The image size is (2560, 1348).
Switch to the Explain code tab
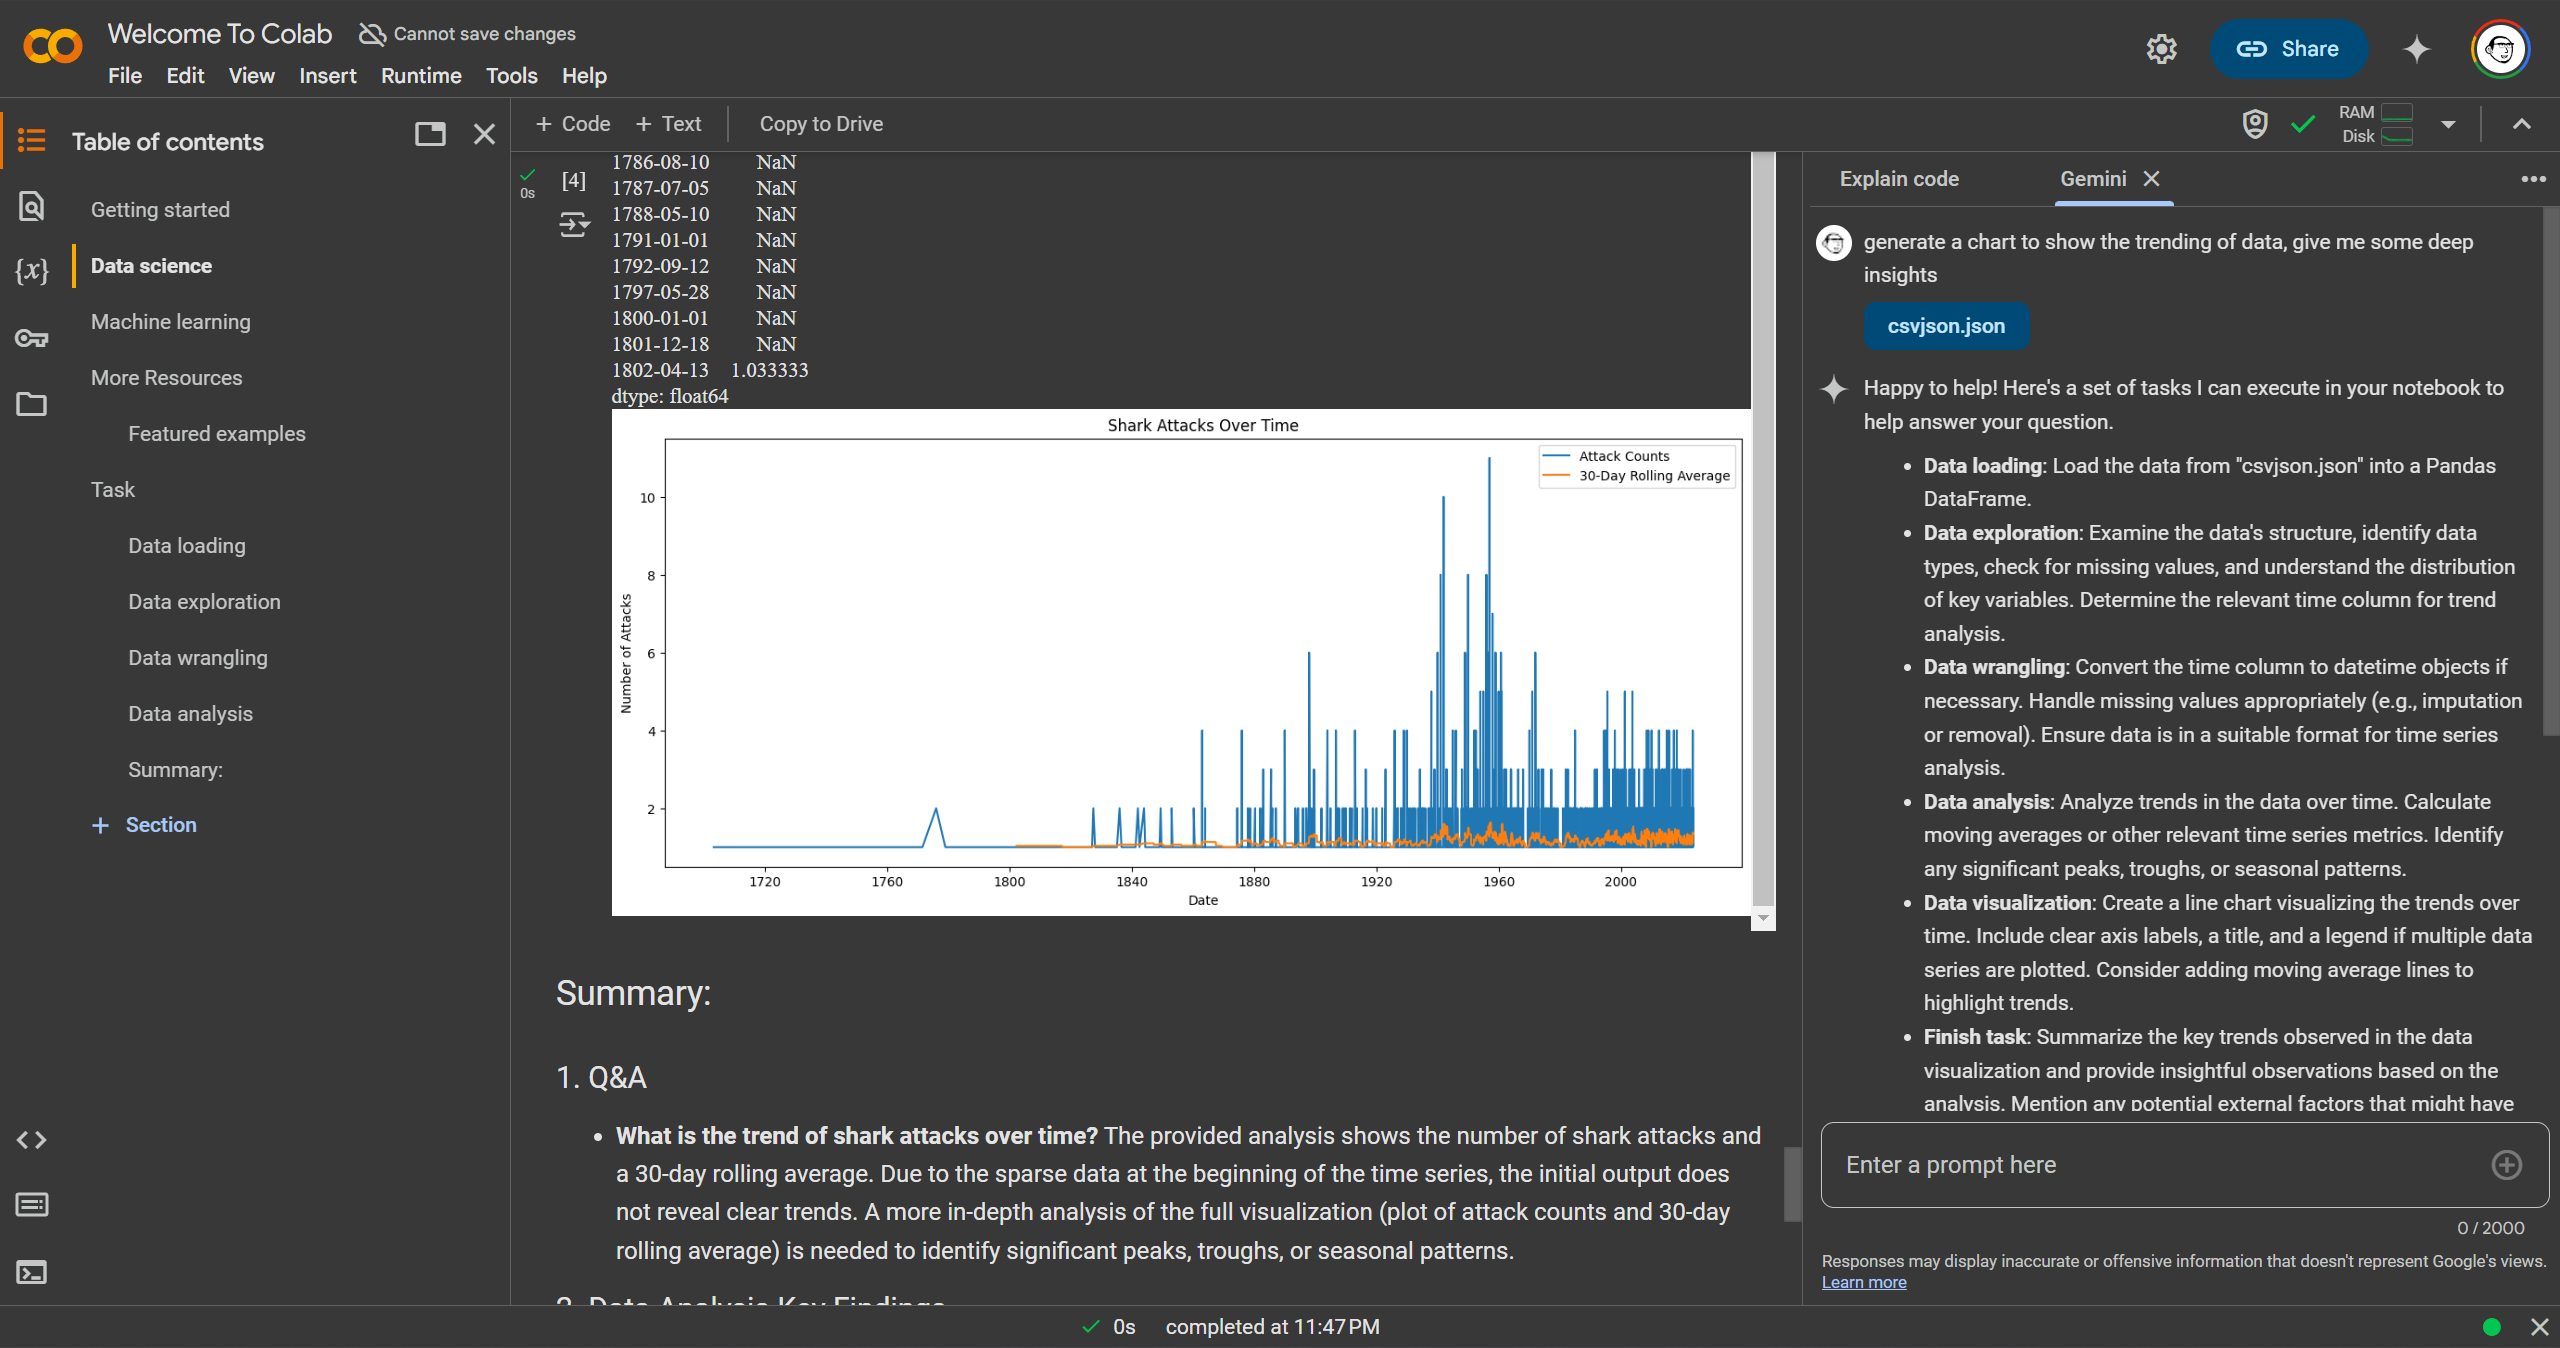pyautogui.click(x=1898, y=179)
